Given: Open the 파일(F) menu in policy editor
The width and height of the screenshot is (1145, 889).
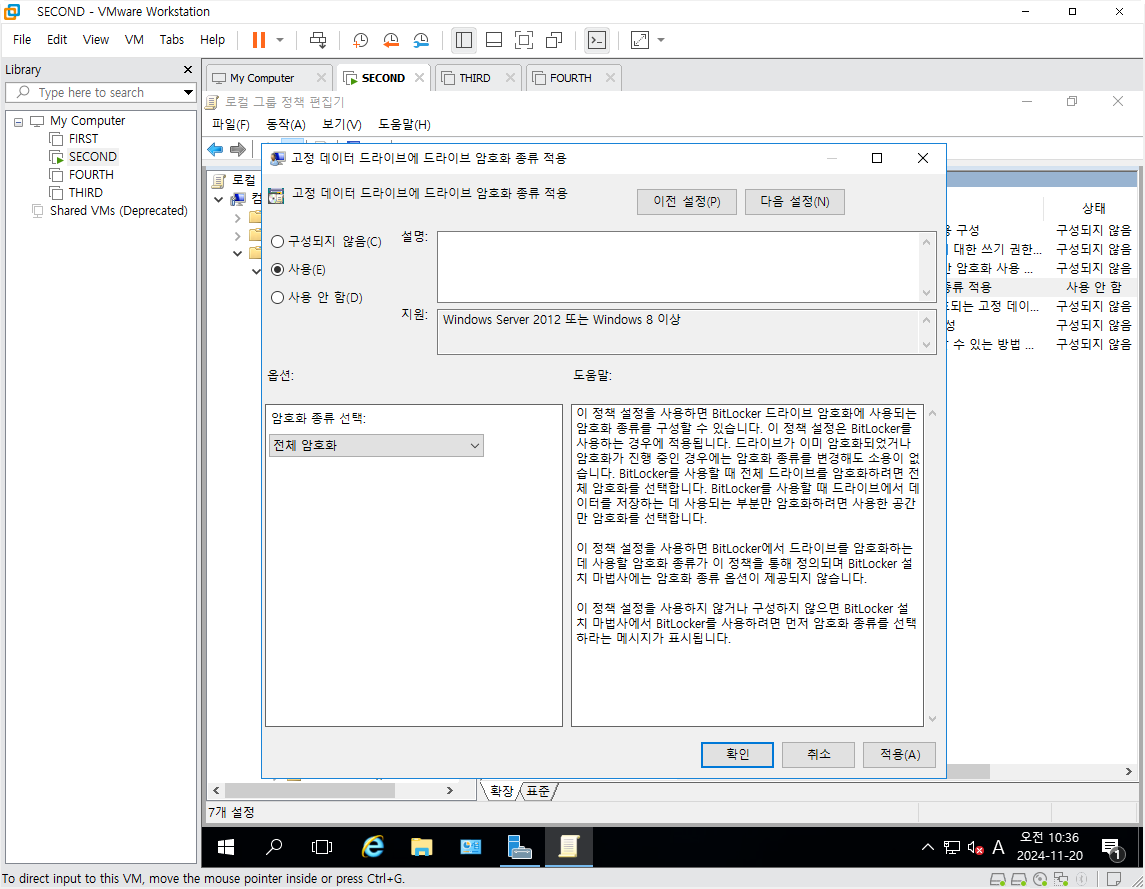Looking at the screenshot, I should [x=231, y=125].
